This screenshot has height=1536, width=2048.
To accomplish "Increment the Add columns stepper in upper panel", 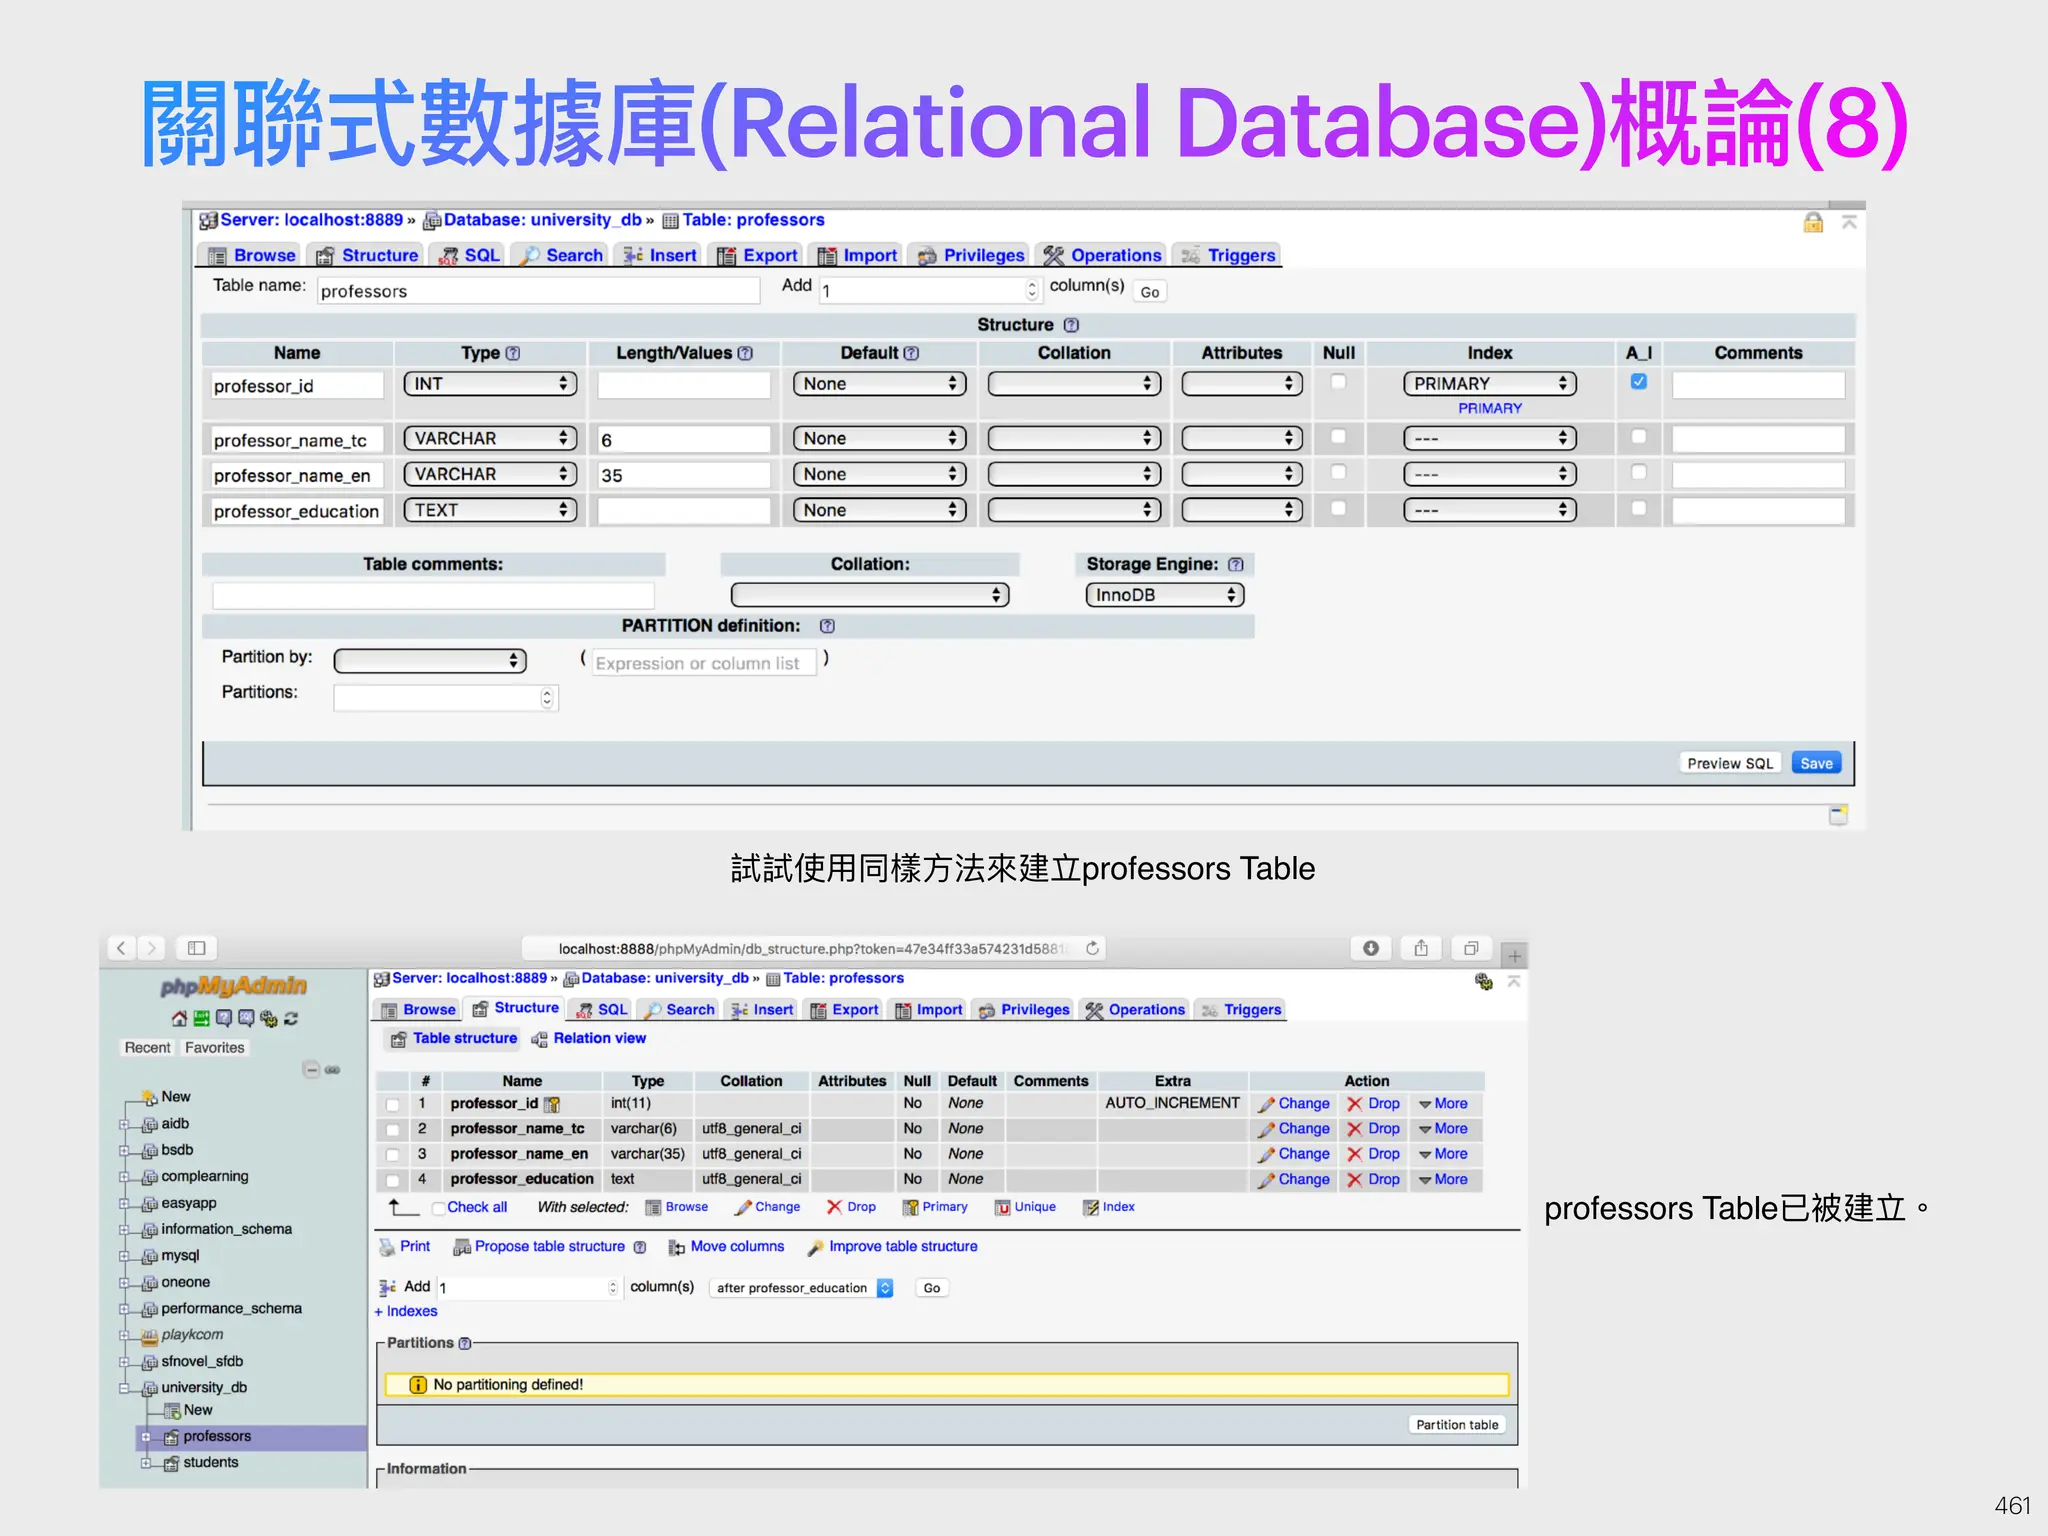I will click(x=1032, y=285).
